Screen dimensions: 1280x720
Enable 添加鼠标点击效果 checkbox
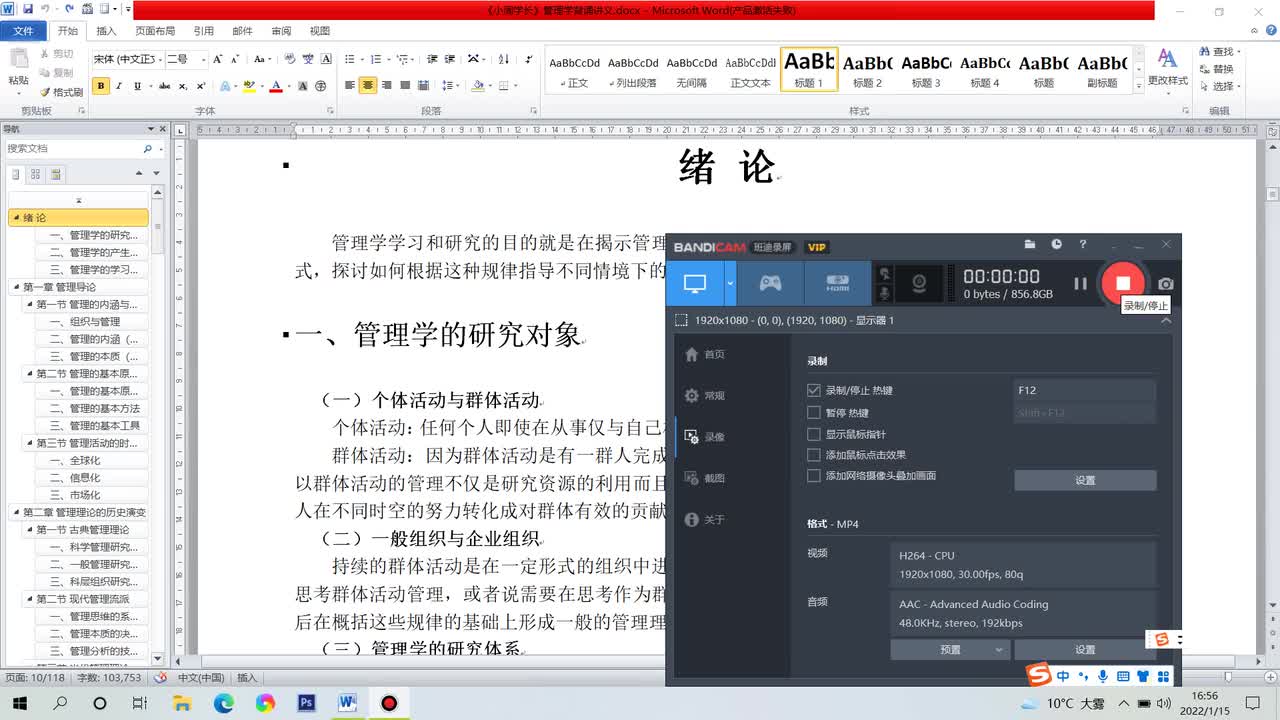[814, 455]
